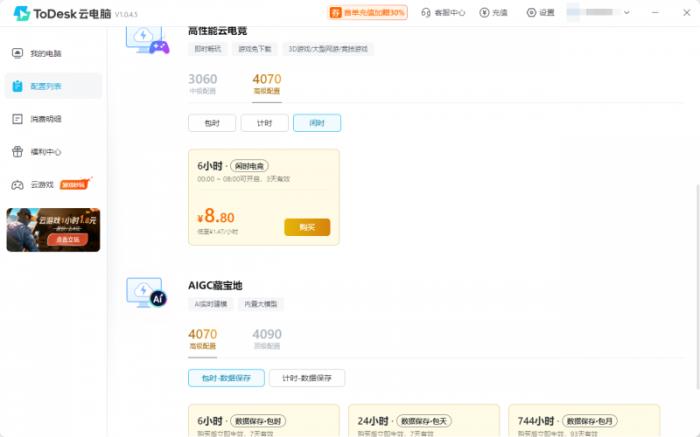Click the orange badge beside 云游戏
Screen dimensions: 700x437
75,184
